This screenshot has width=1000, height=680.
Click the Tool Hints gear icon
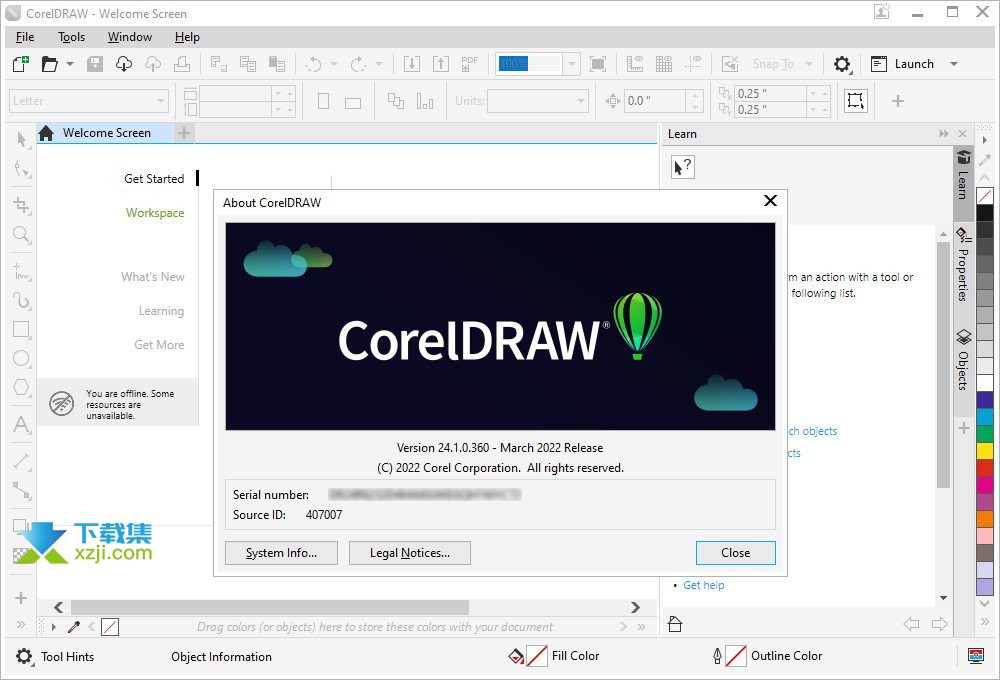pyautogui.click(x=24, y=656)
